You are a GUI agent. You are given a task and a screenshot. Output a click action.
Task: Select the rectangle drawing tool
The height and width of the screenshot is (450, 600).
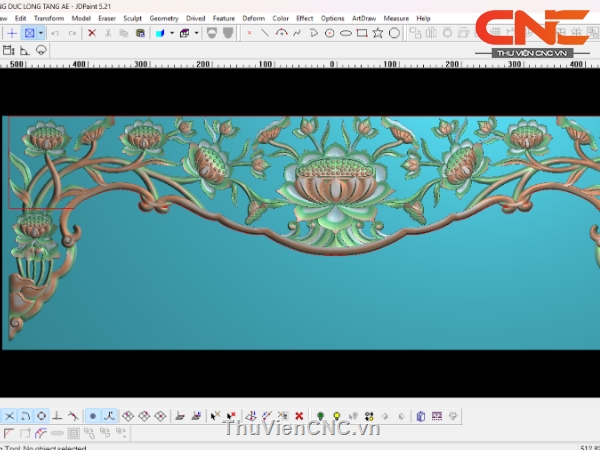[x=362, y=33]
